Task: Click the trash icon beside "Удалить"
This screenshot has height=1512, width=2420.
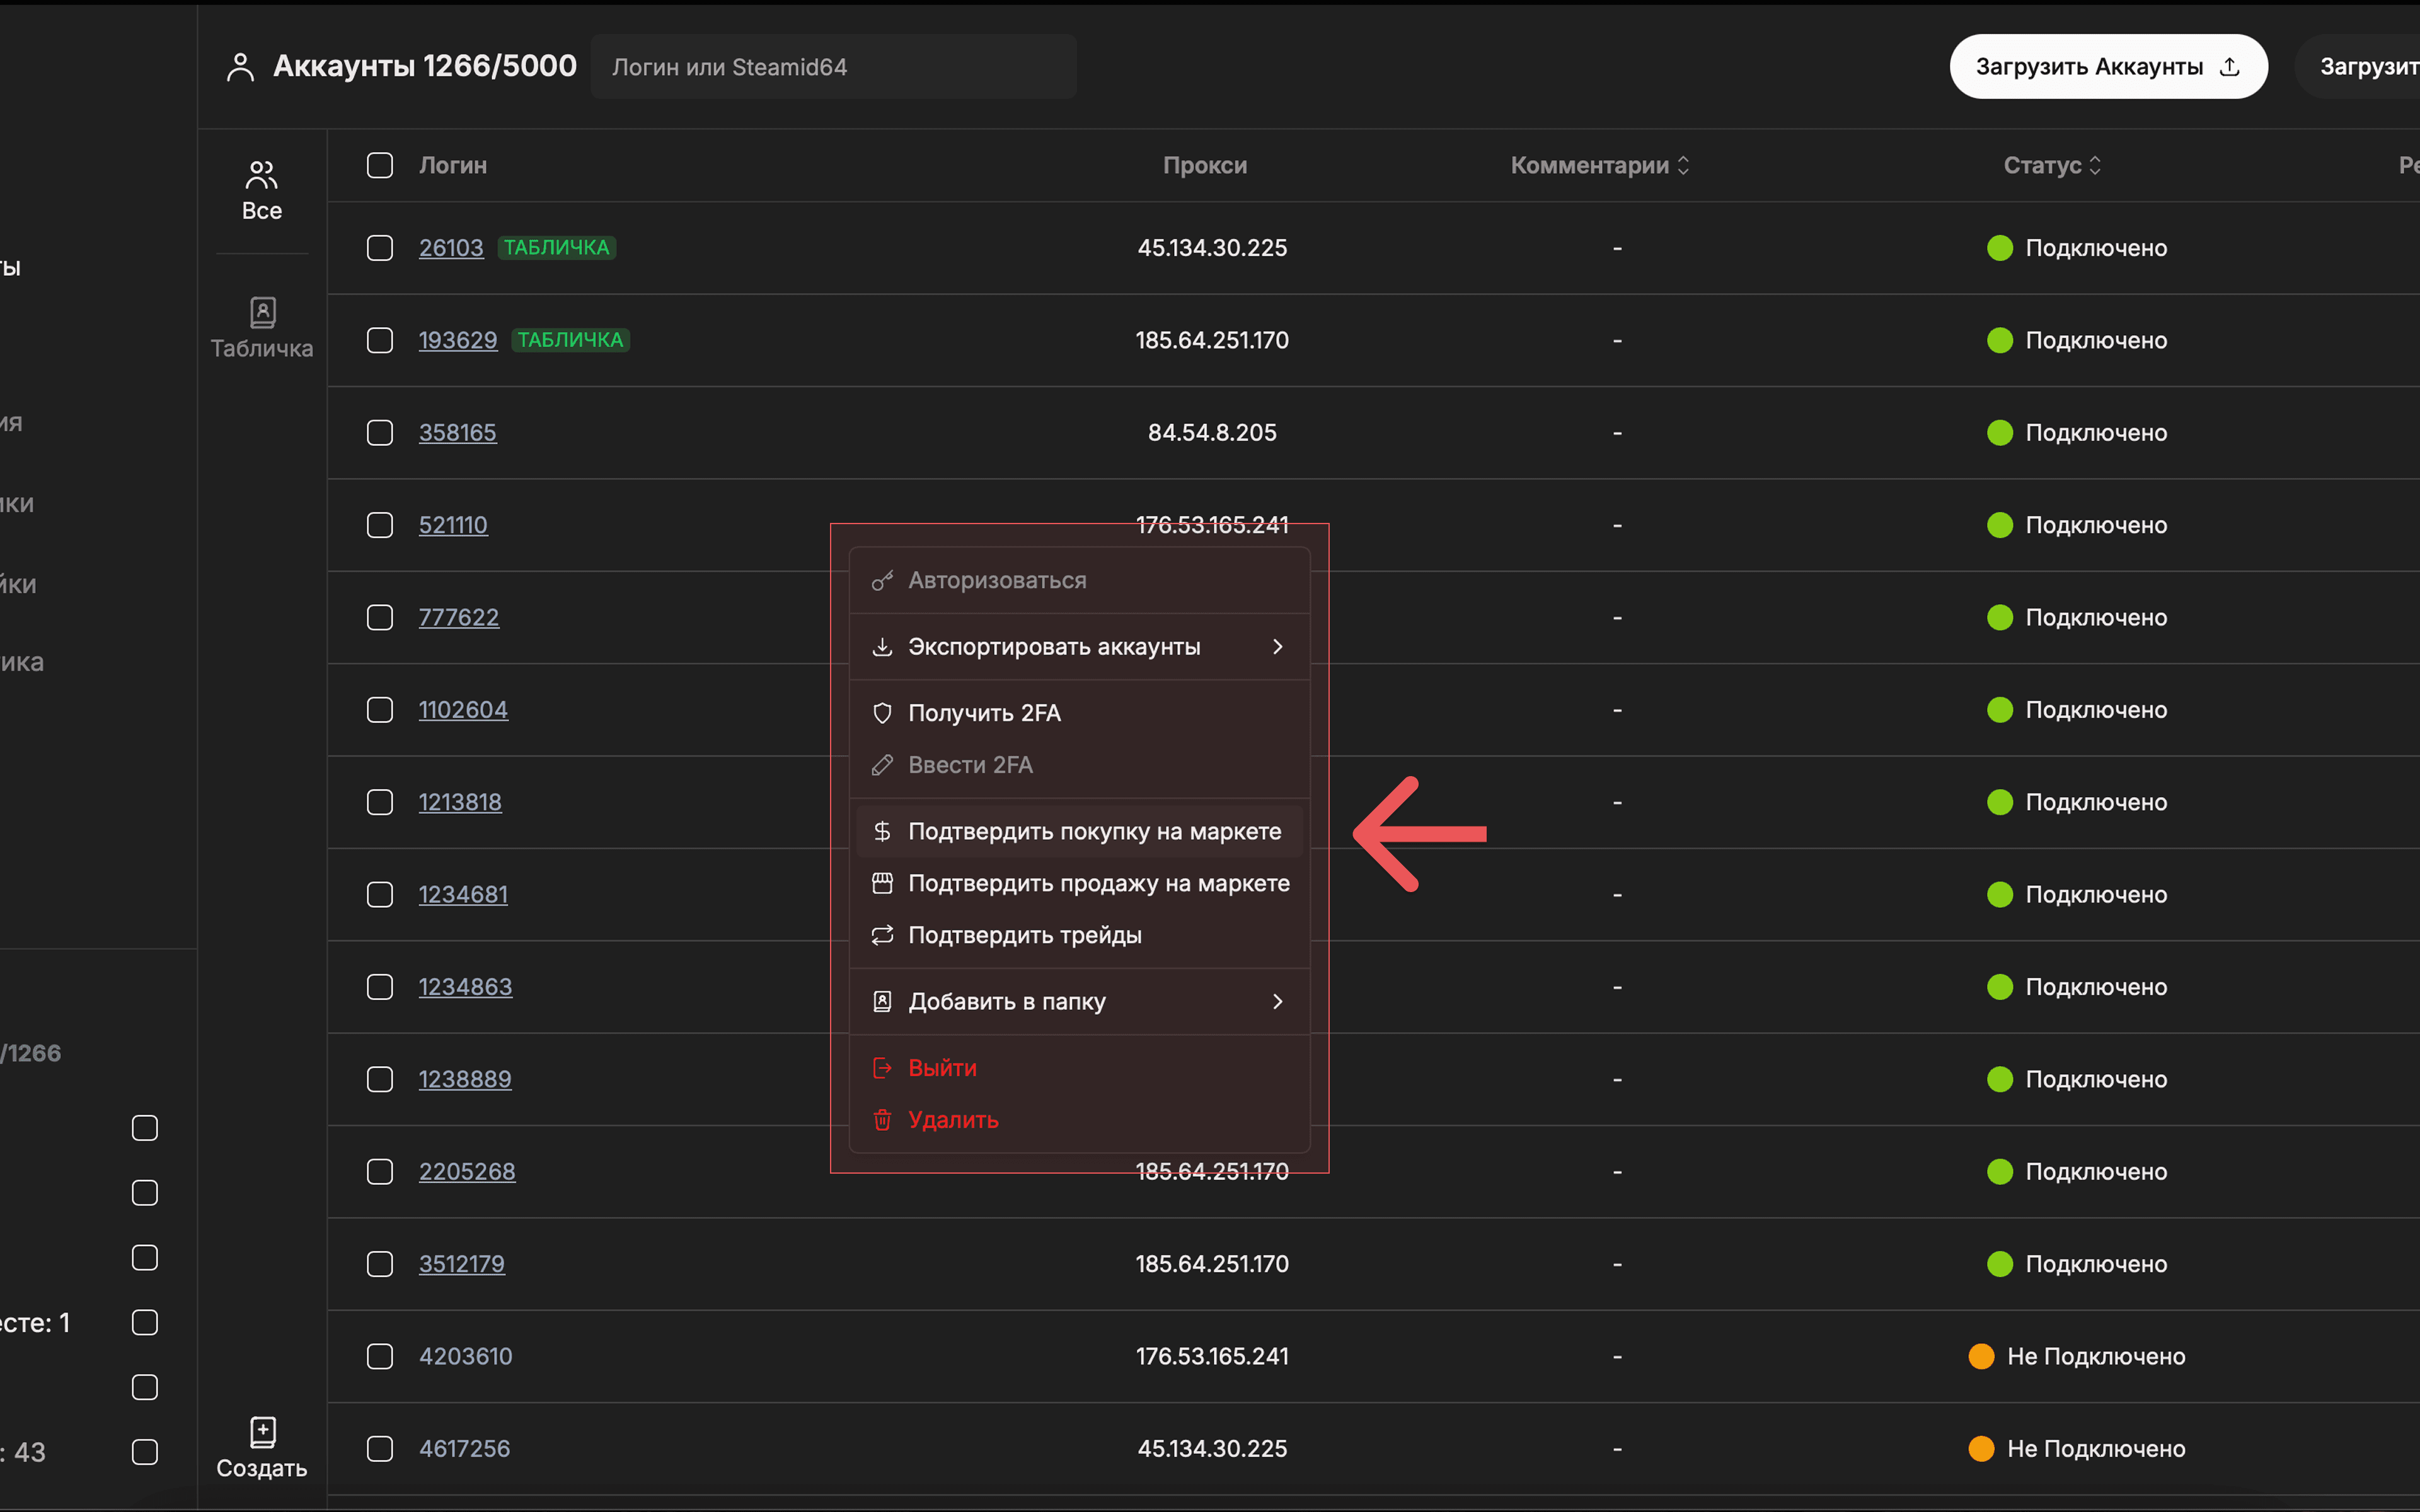Action: pos(883,1120)
